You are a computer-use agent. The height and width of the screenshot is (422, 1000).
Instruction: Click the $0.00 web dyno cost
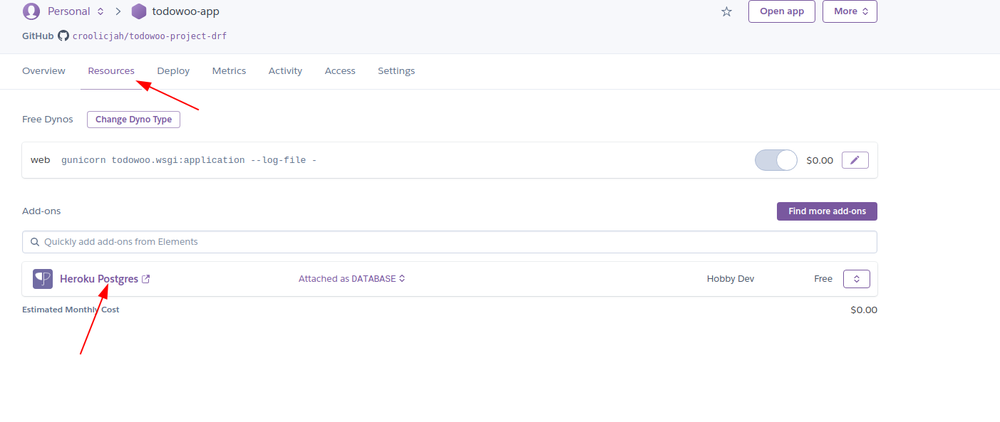coord(820,161)
